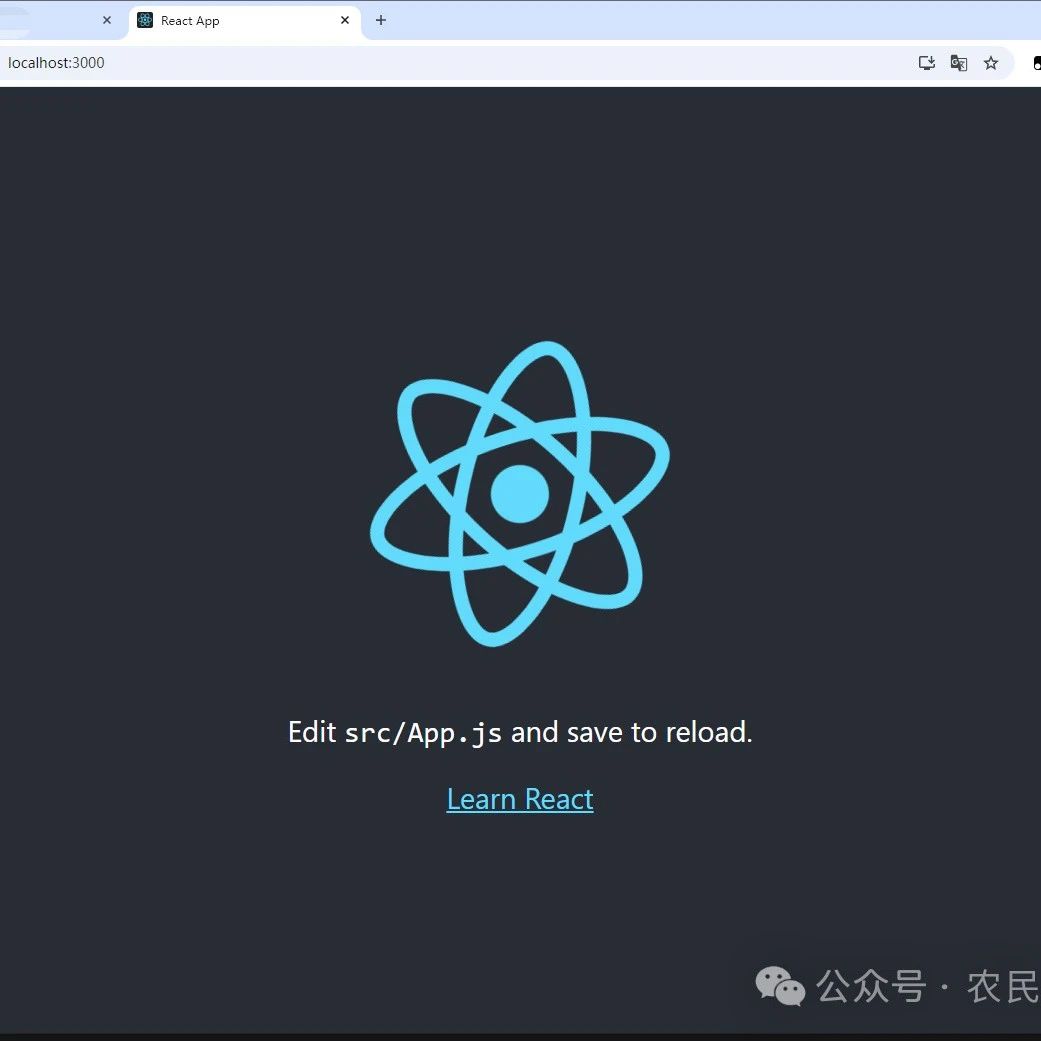
Task: Close the partially visible left tab
Action: point(107,21)
